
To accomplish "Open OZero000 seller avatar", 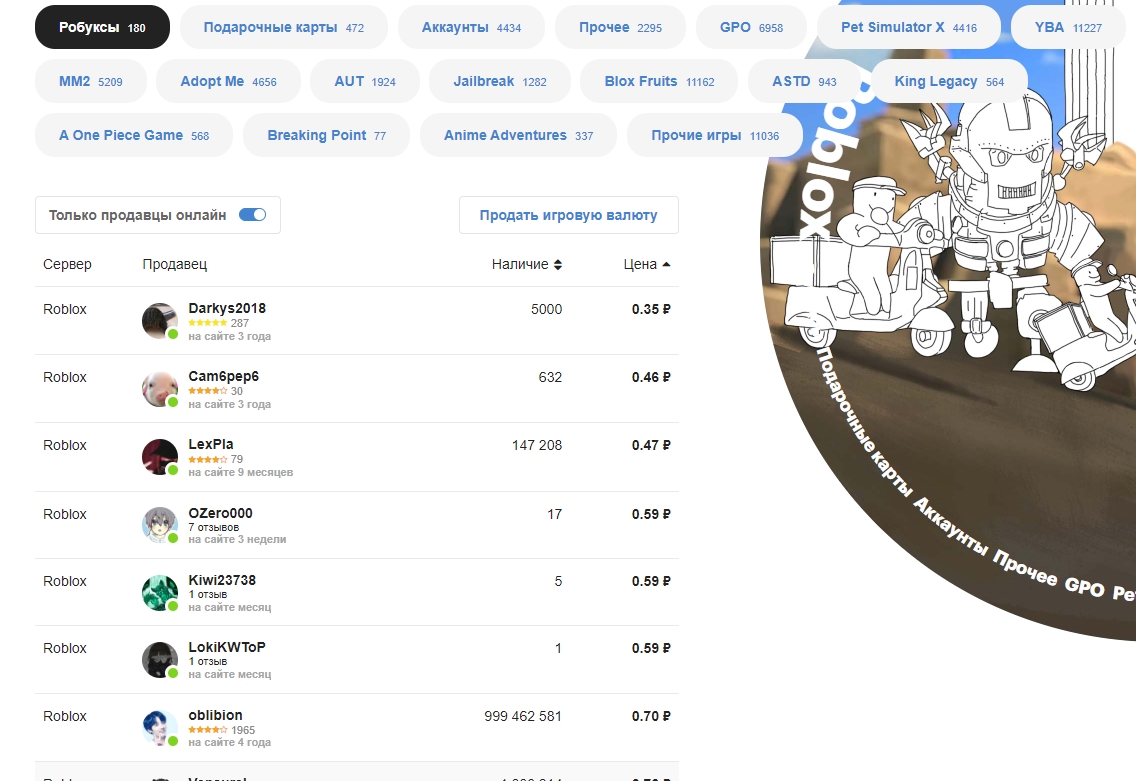I will point(160,525).
